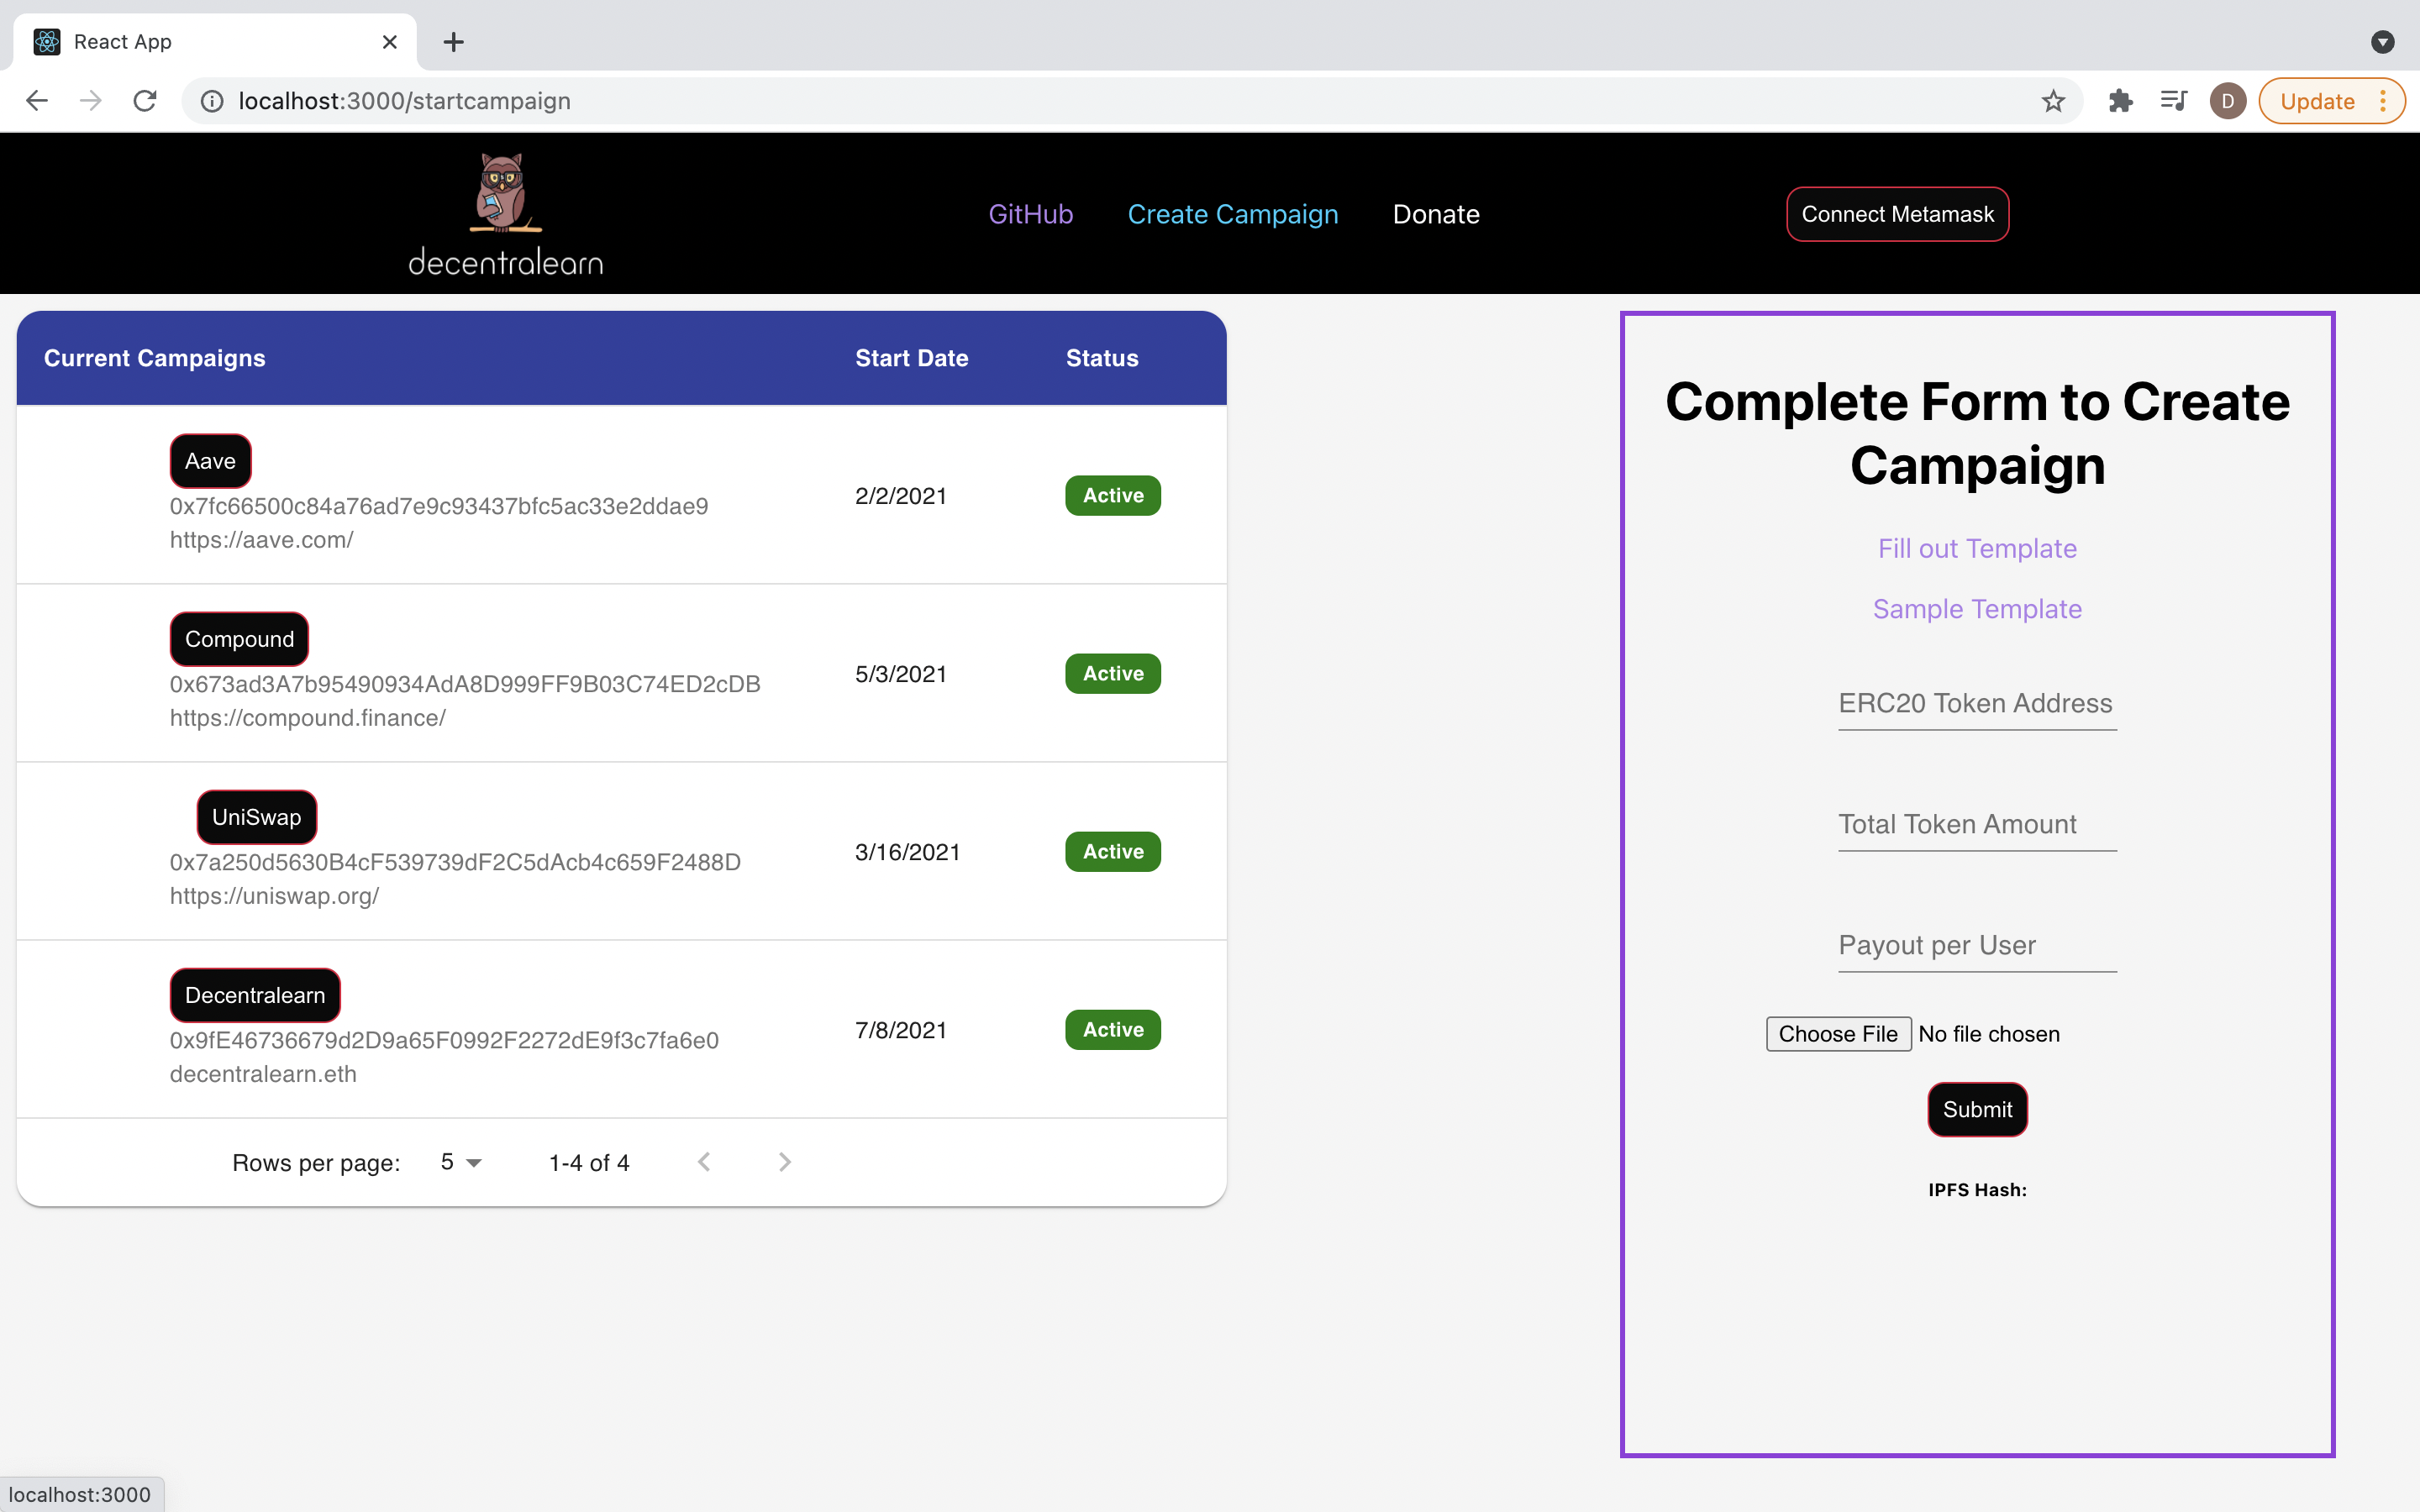Image resolution: width=2420 pixels, height=1512 pixels.
Task: Open the Decentralearn campaign button
Action: click(255, 995)
